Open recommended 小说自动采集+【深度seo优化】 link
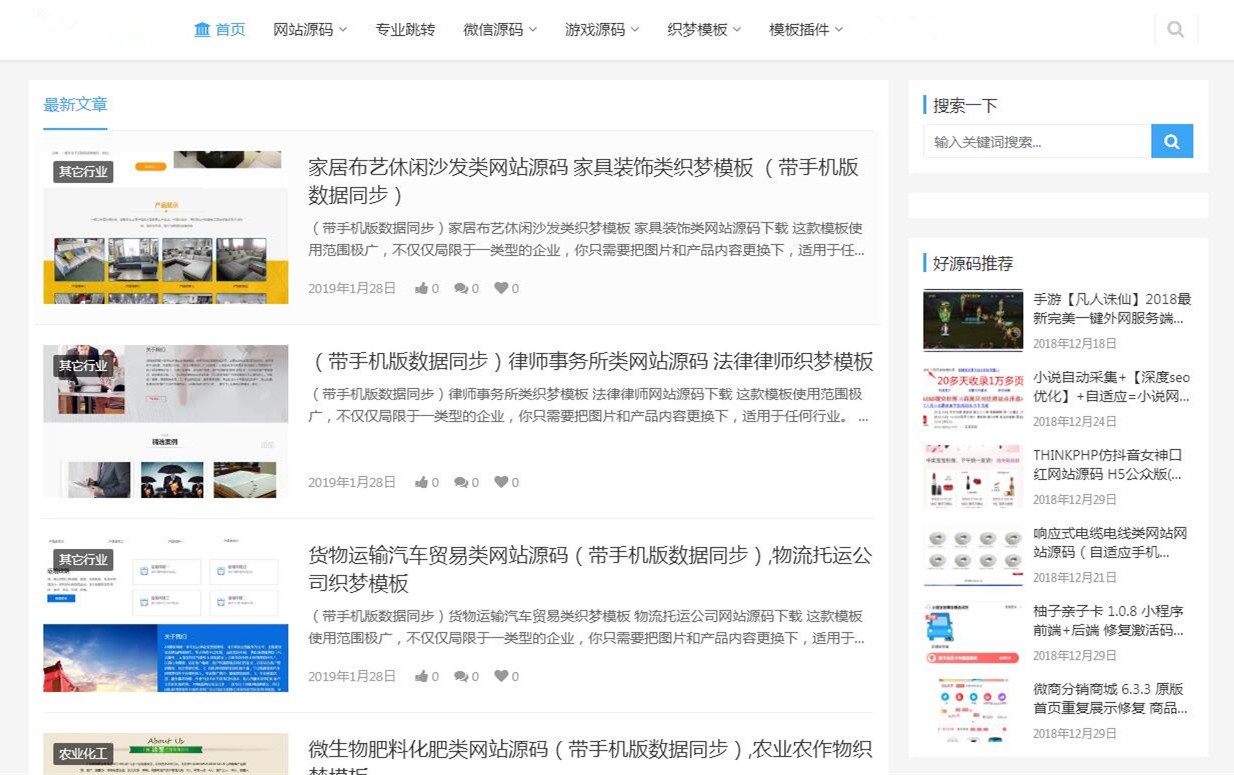Screen dimensions: 1234x775 tap(1112, 387)
